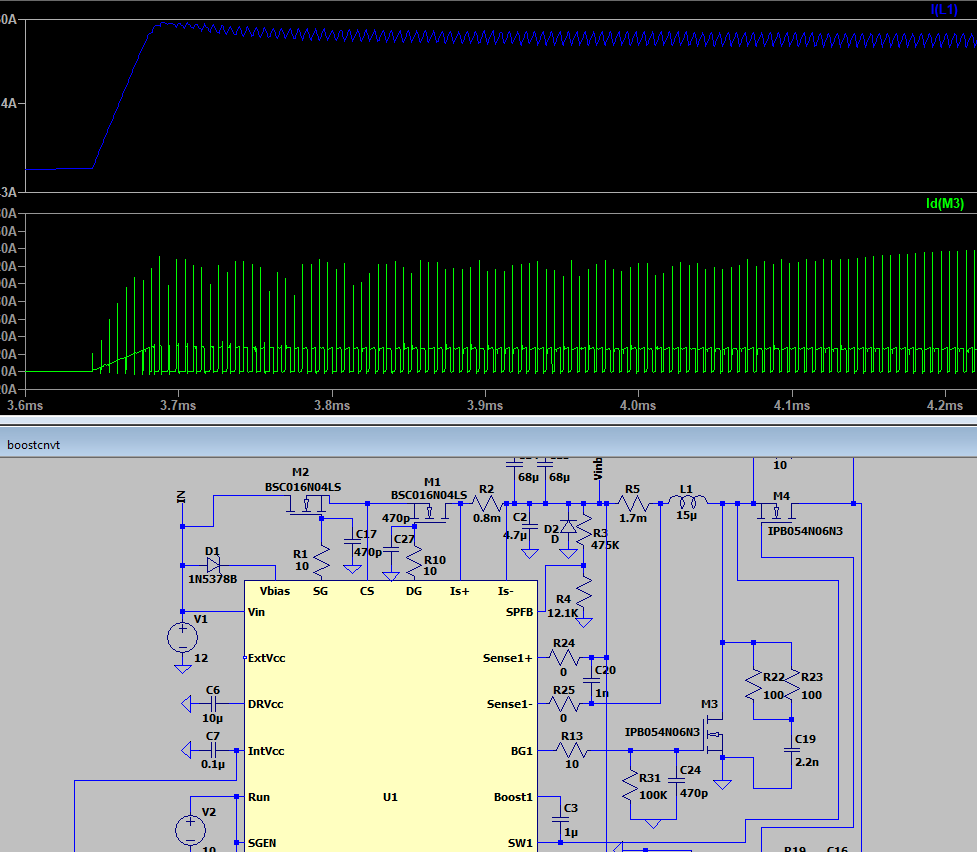Click the 4.0ms time axis label

click(x=638, y=405)
